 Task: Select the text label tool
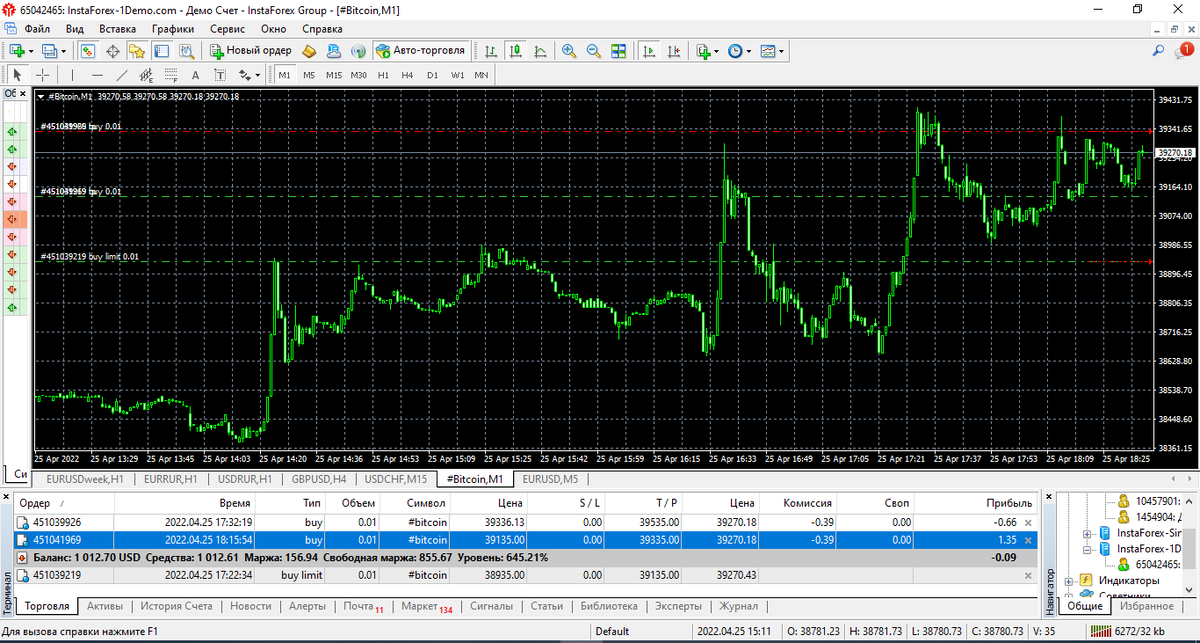[219, 74]
